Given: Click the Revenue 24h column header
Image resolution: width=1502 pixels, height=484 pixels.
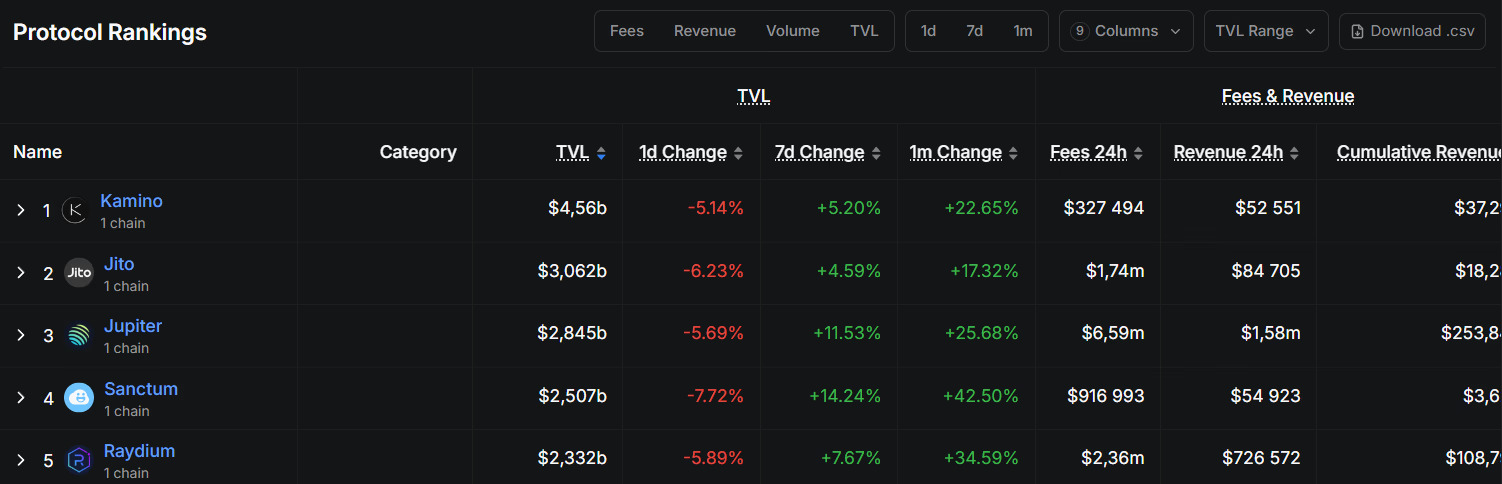Looking at the screenshot, I should [x=1228, y=152].
